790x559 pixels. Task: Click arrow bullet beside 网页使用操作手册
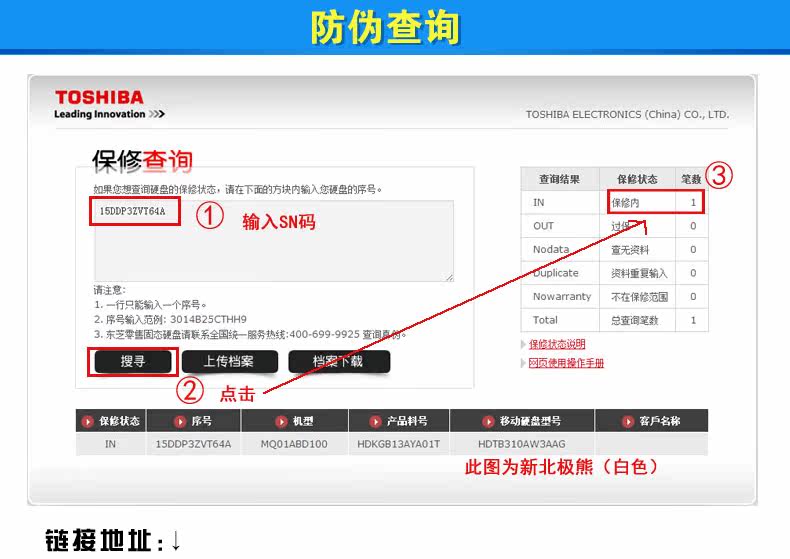tap(523, 363)
